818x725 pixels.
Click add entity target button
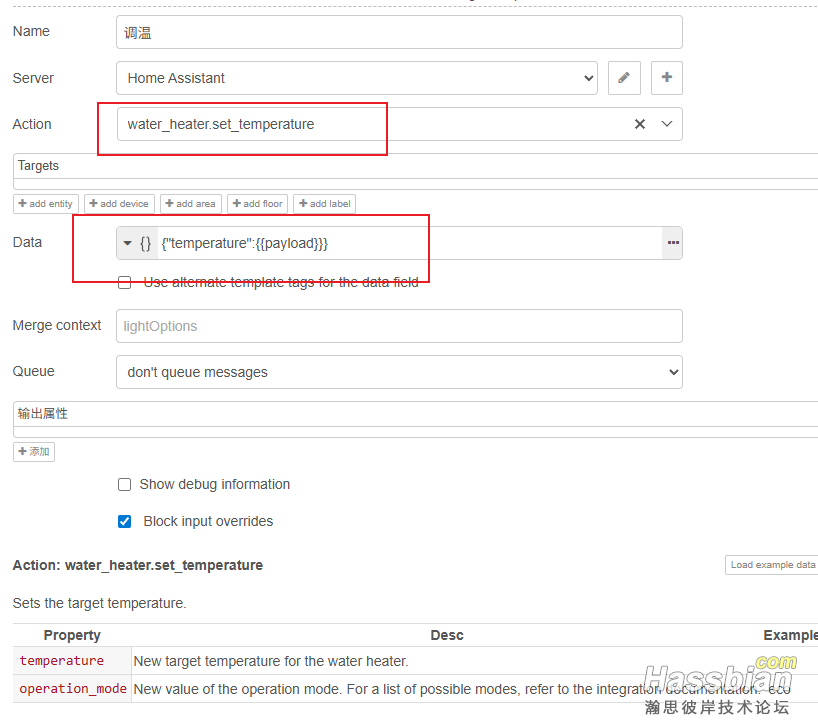point(46,204)
